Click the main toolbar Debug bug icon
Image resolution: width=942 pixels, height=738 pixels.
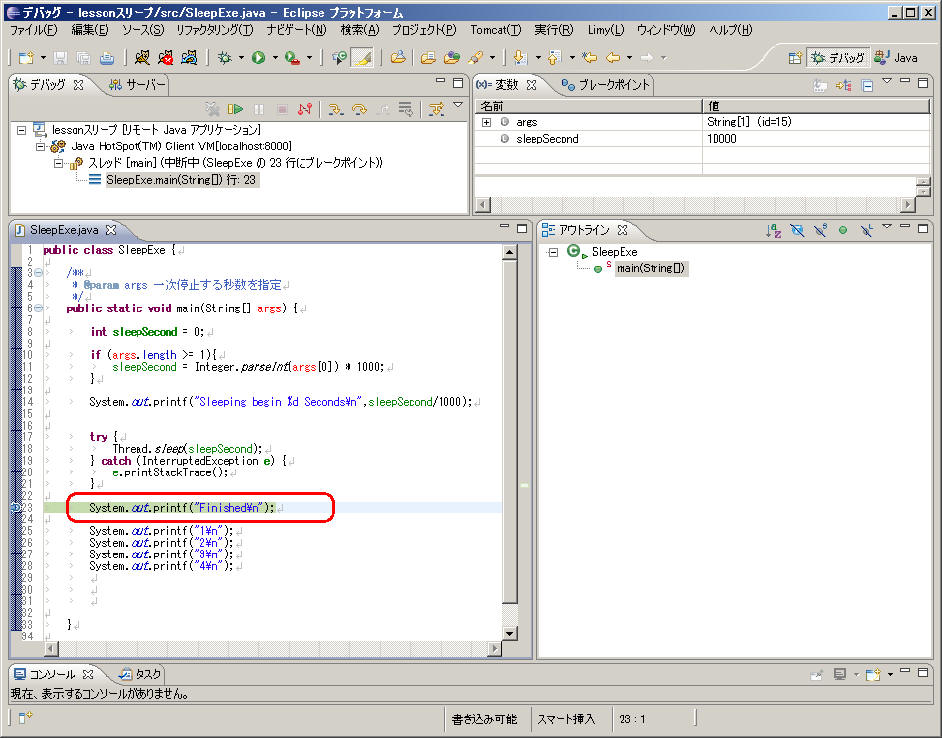coord(225,58)
